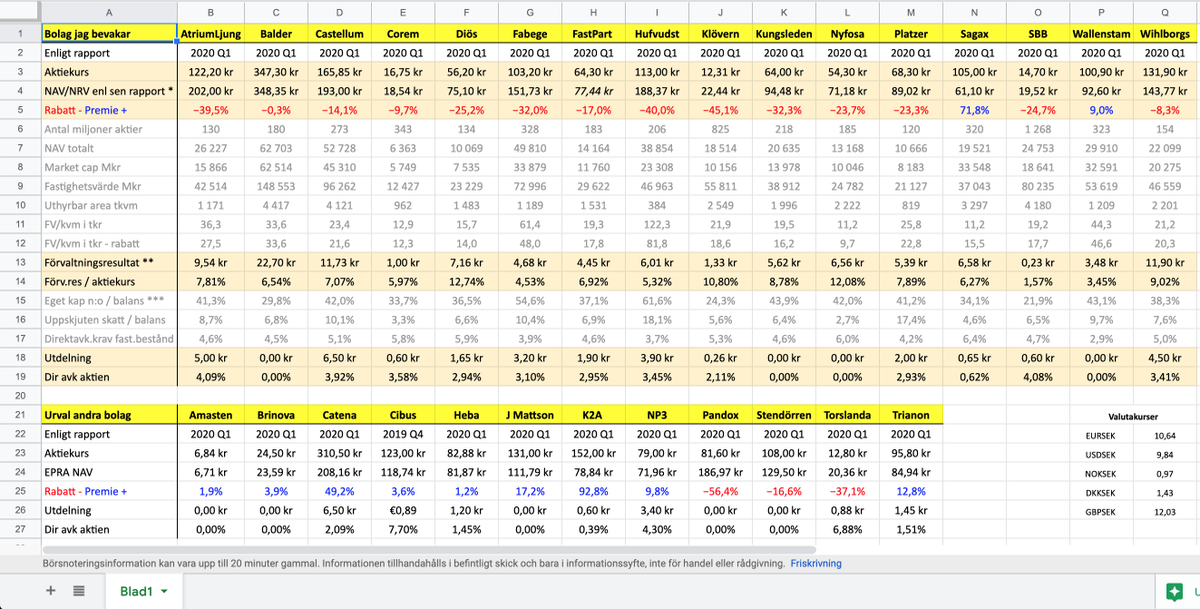Select the 'Urval andra bolag' header cell
The image size is (1200, 609).
(109, 414)
